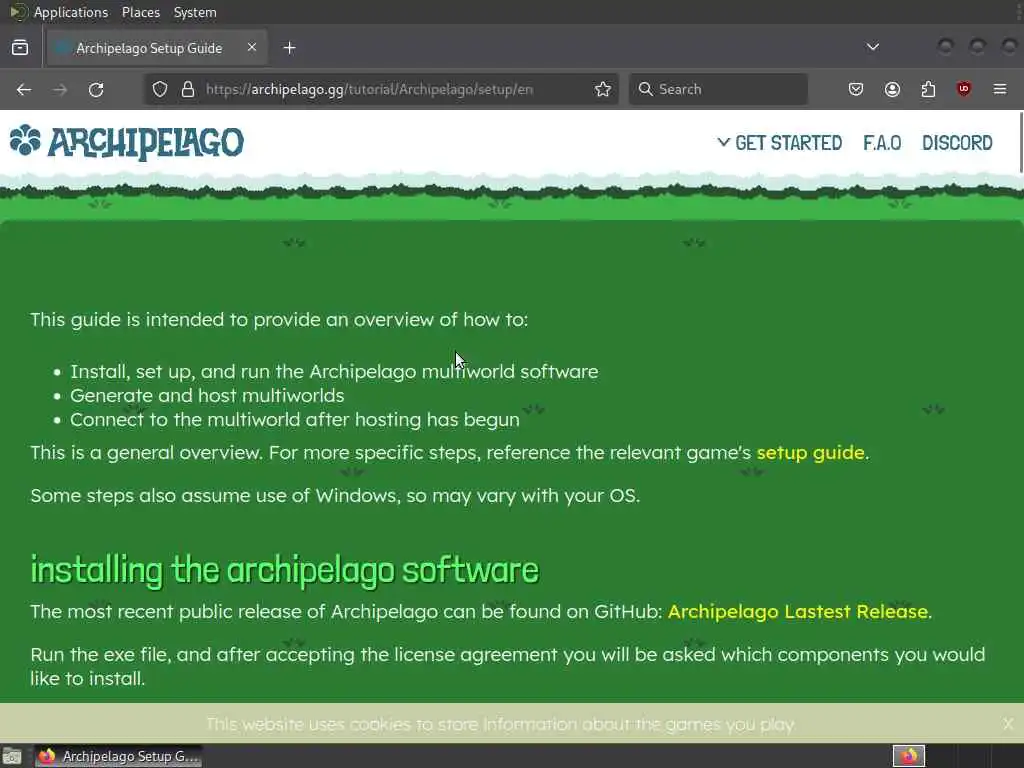Dismiss the cookie notice banner
The height and width of the screenshot is (768, 1024).
click(x=1008, y=724)
